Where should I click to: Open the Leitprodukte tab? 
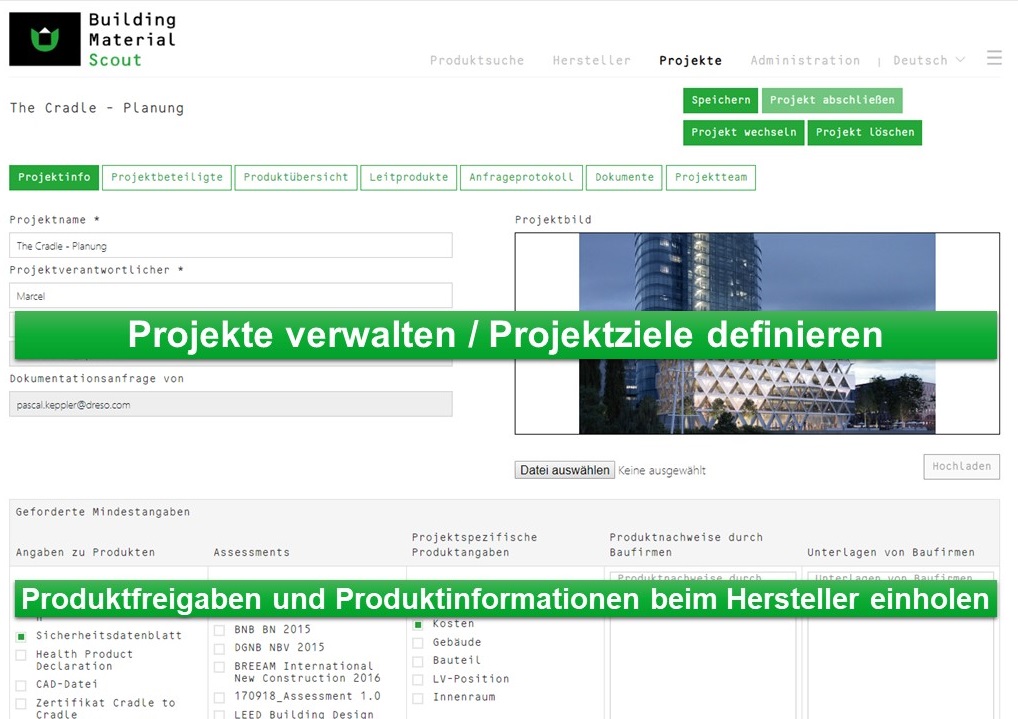408,177
